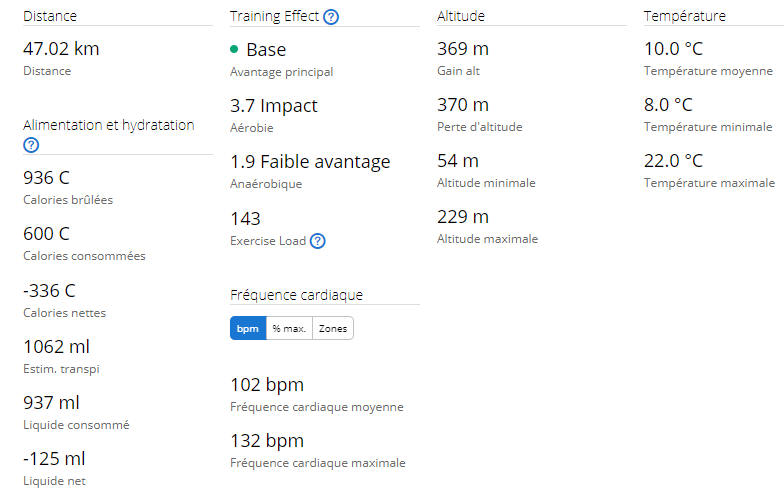The image size is (784, 504).
Task: Select the bpm heart rate view
Action: 248,328
